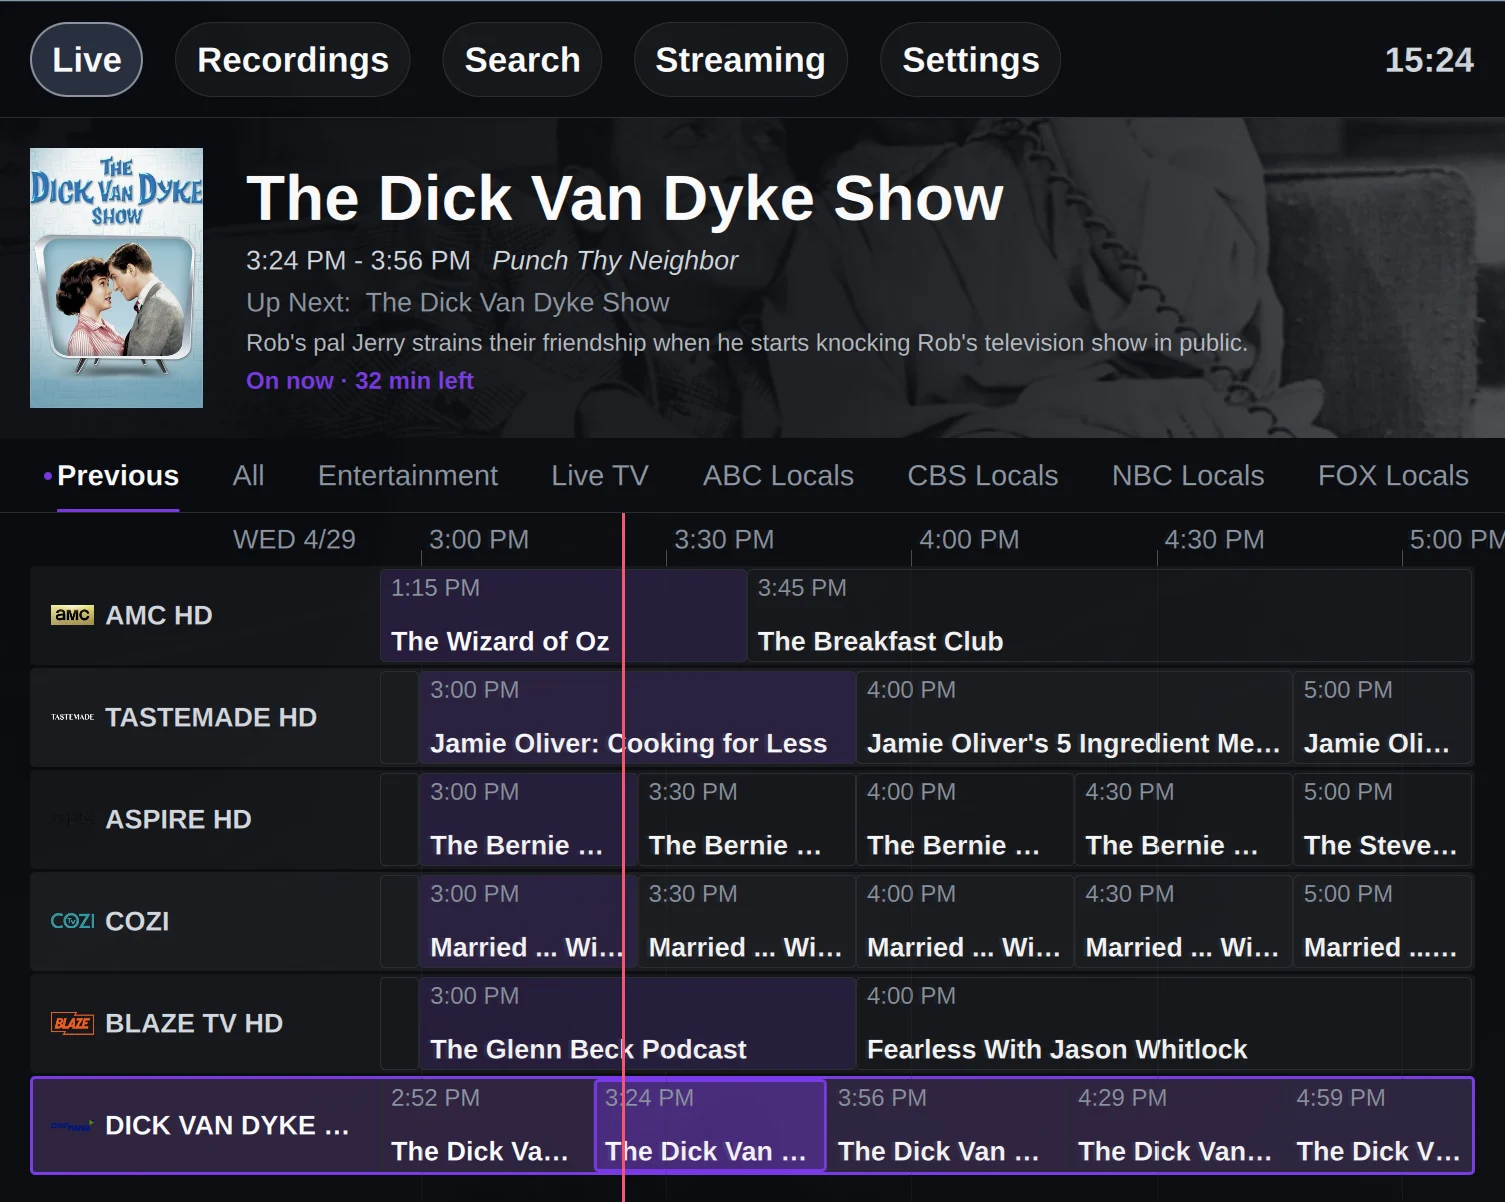
Task: Click the DICK VAN DYKE channel name
Action: pos(227,1125)
